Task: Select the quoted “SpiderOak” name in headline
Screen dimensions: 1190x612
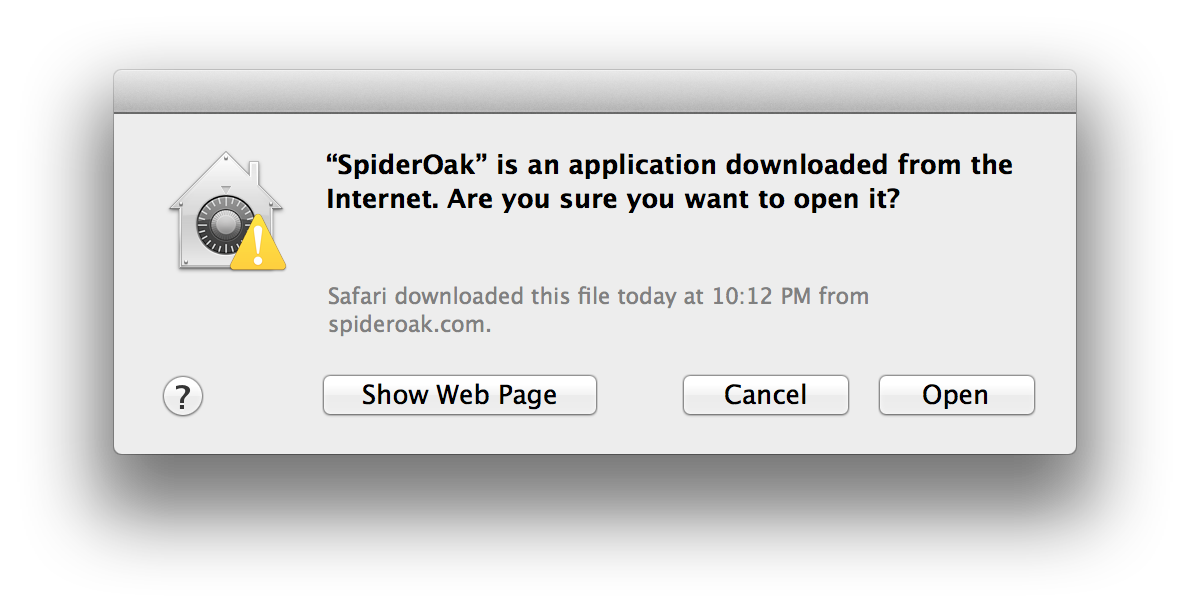Action: coord(406,165)
